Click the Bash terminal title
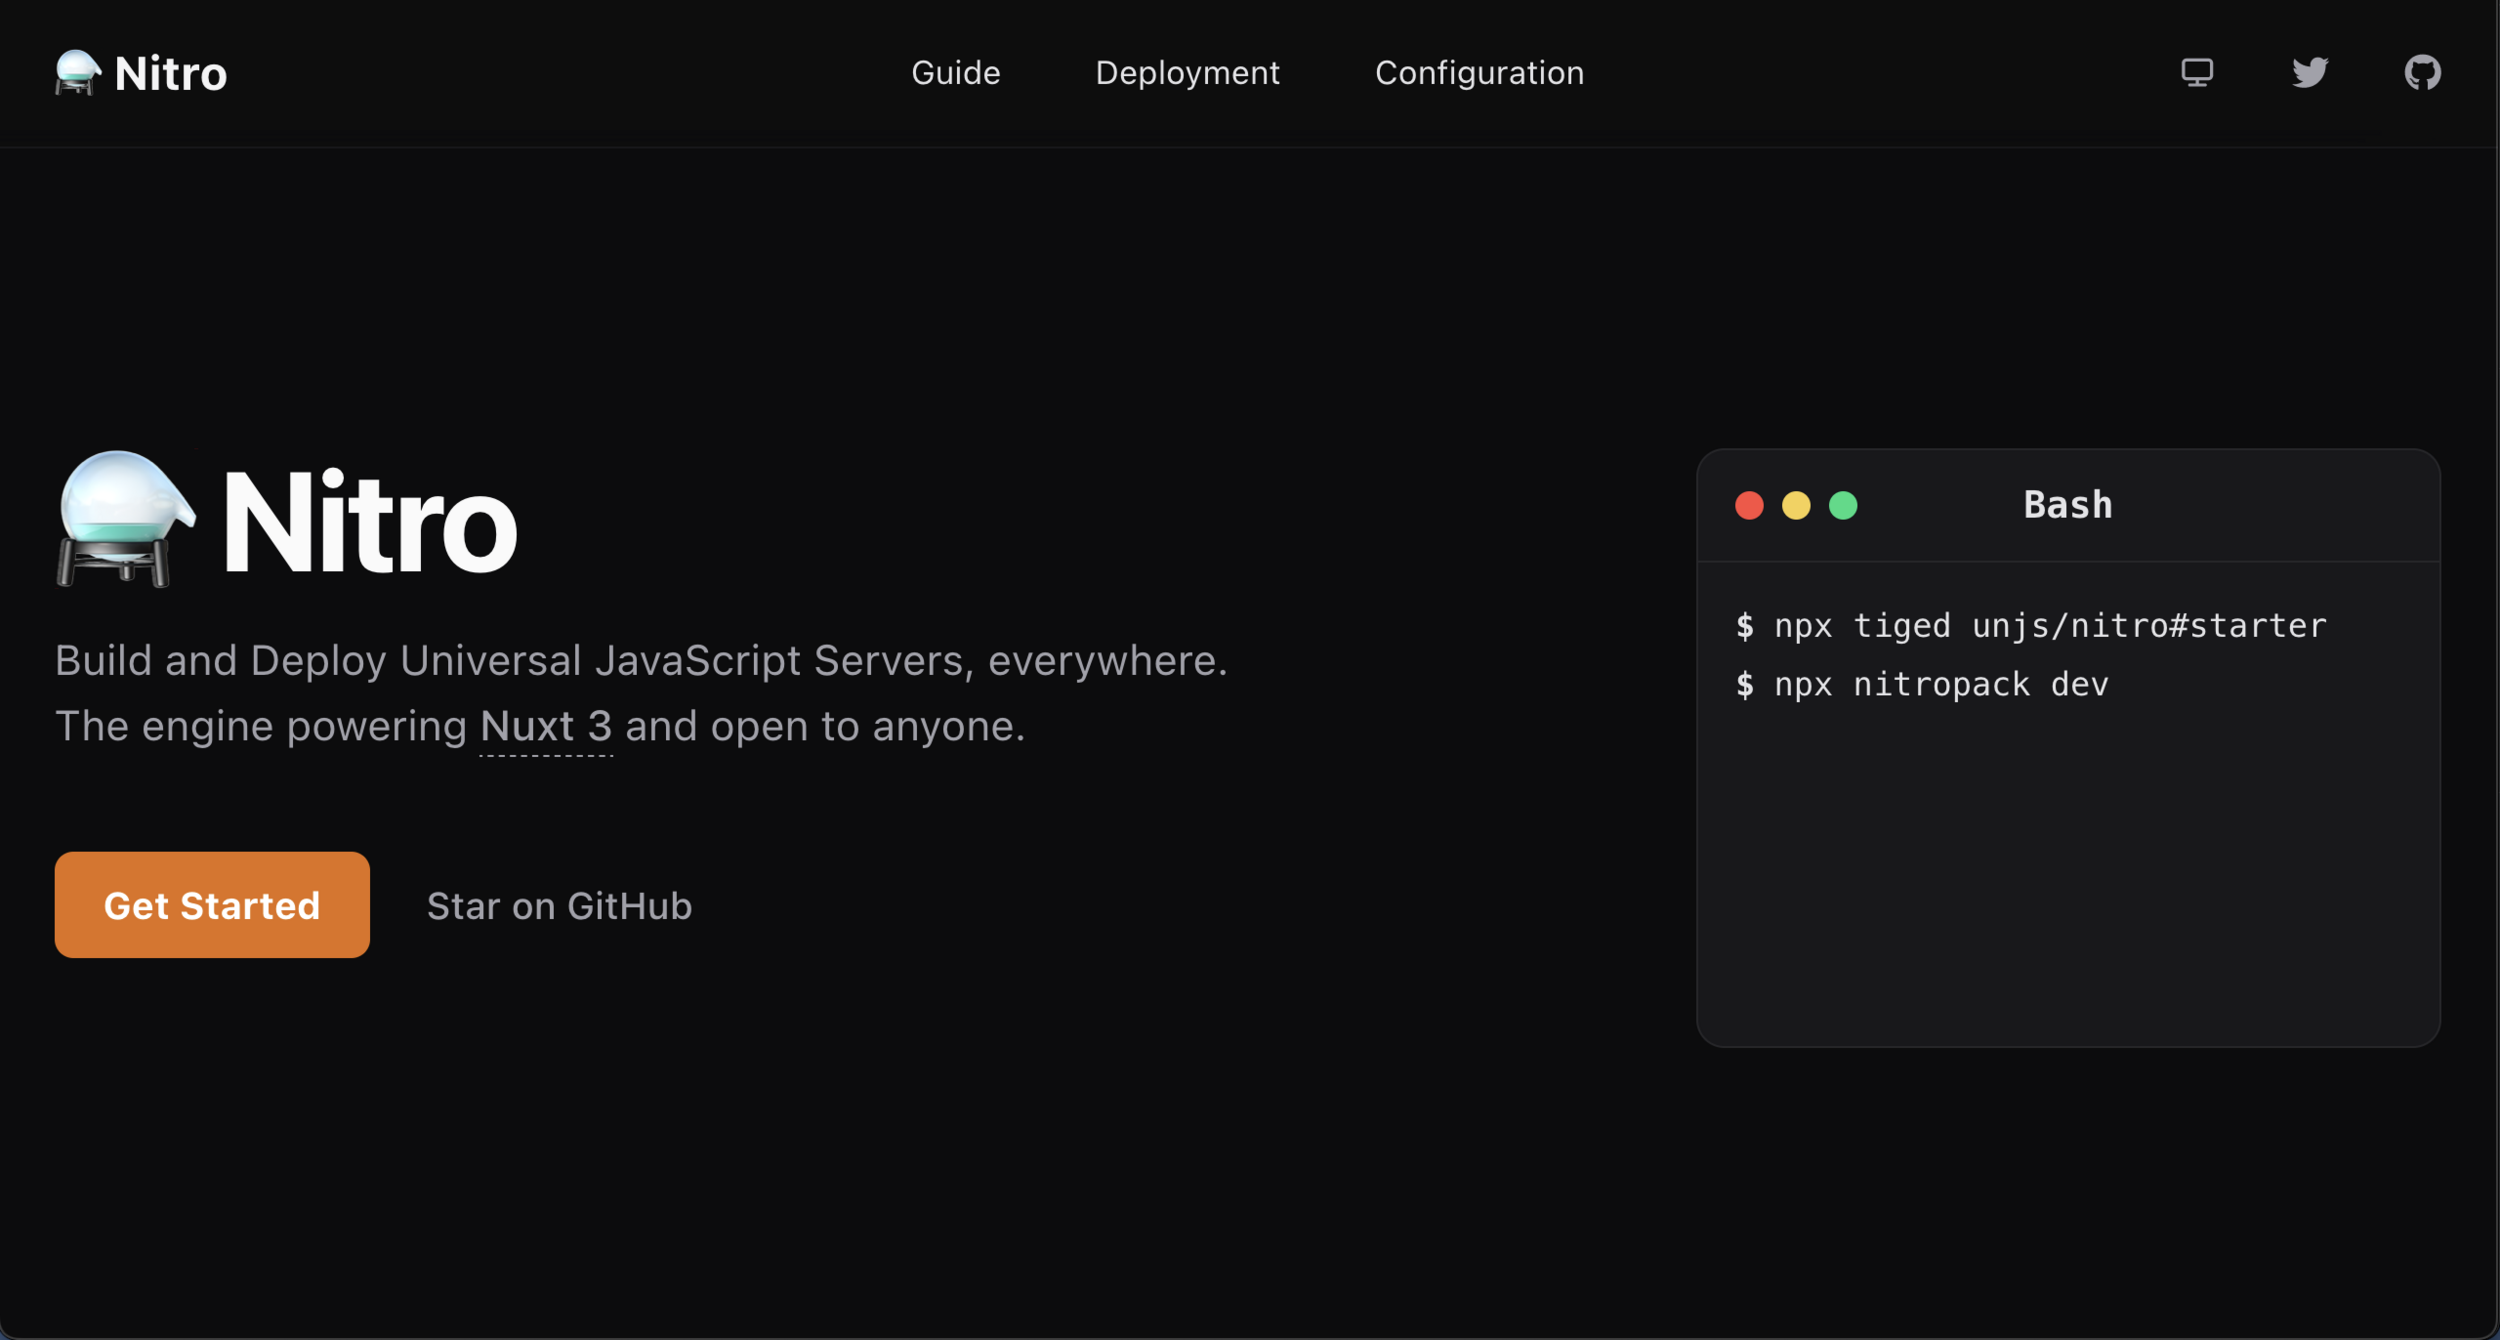The image size is (2500, 1340). pyautogui.click(x=2067, y=506)
